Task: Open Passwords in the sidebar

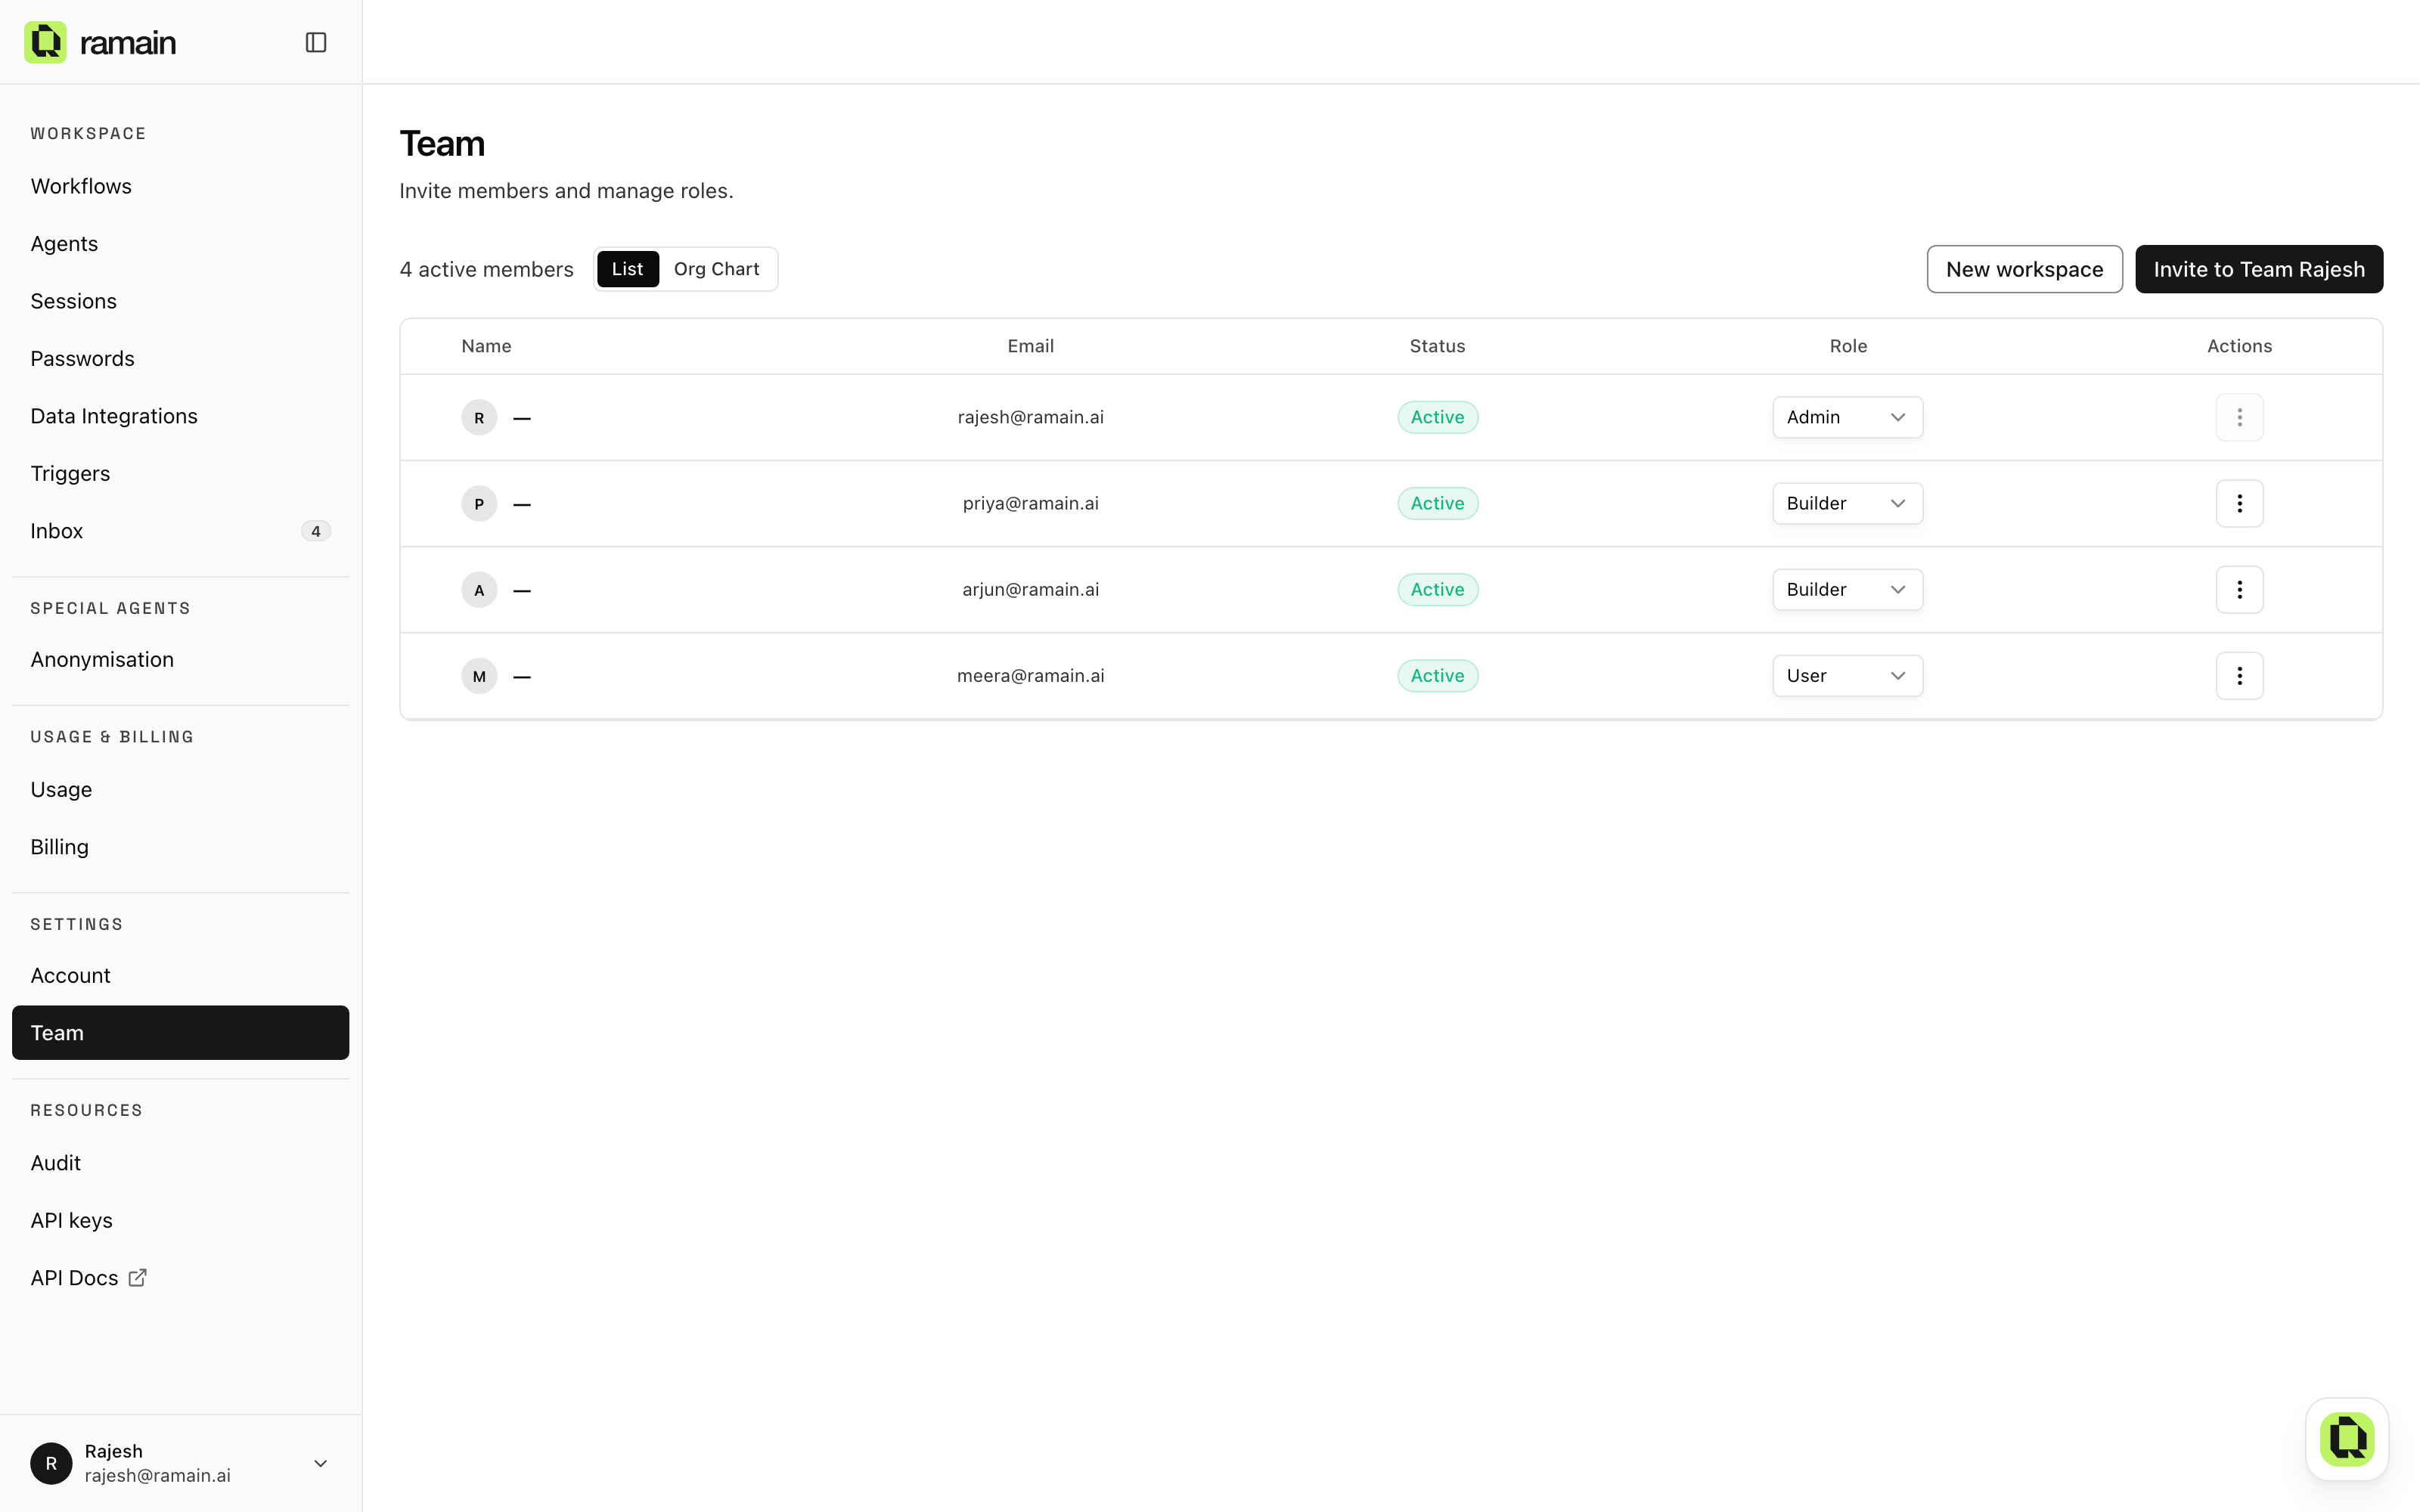Action: (180, 358)
